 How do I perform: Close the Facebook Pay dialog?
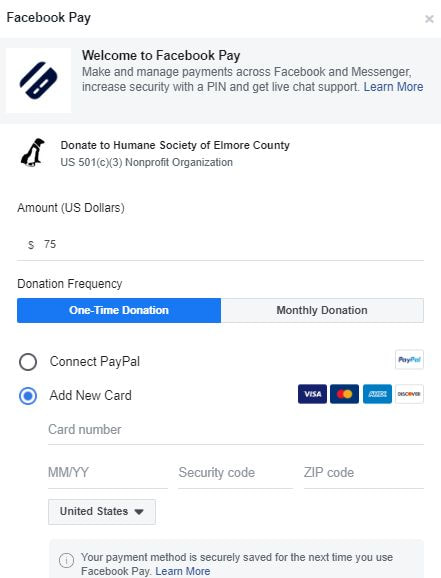tap(429, 19)
